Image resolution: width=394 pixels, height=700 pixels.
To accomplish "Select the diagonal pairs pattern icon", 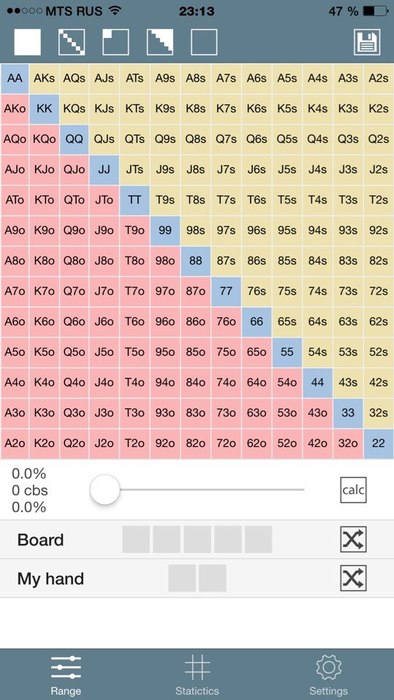I will pyautogui.click(x=71, y=42).
